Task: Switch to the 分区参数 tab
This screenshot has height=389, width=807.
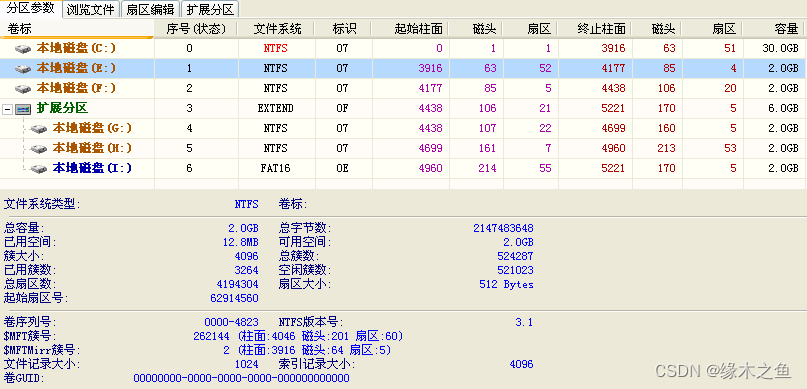Action: [x=30, y=8]
